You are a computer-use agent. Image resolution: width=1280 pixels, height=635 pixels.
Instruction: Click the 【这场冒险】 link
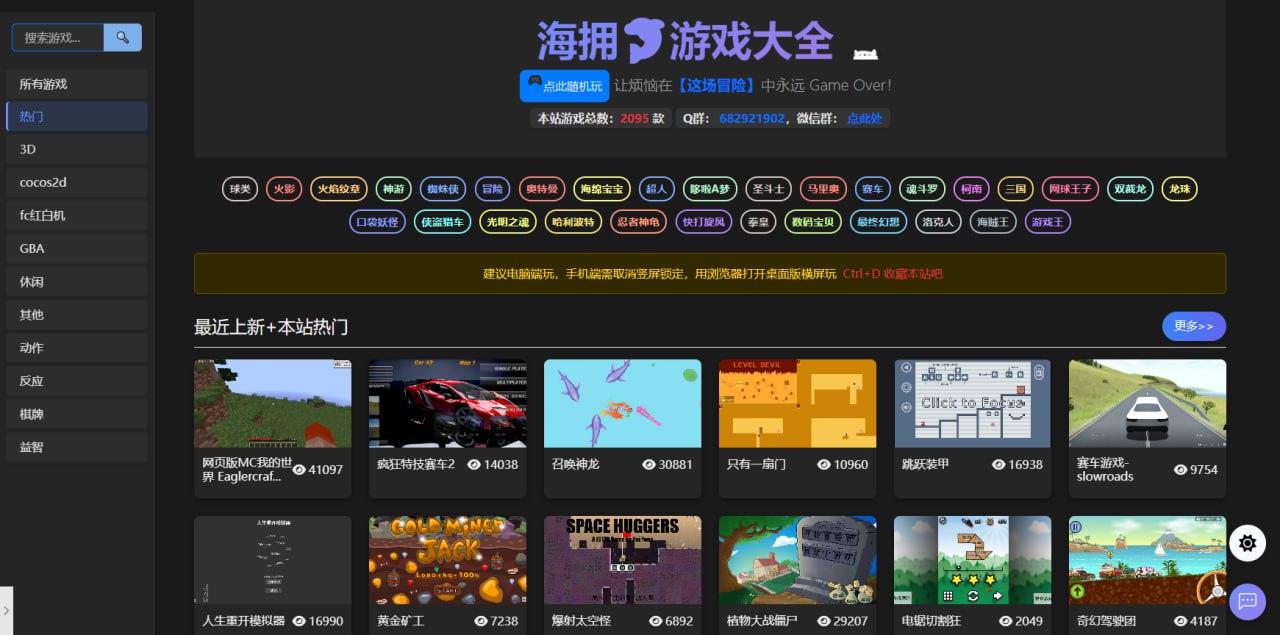point(715,86)
